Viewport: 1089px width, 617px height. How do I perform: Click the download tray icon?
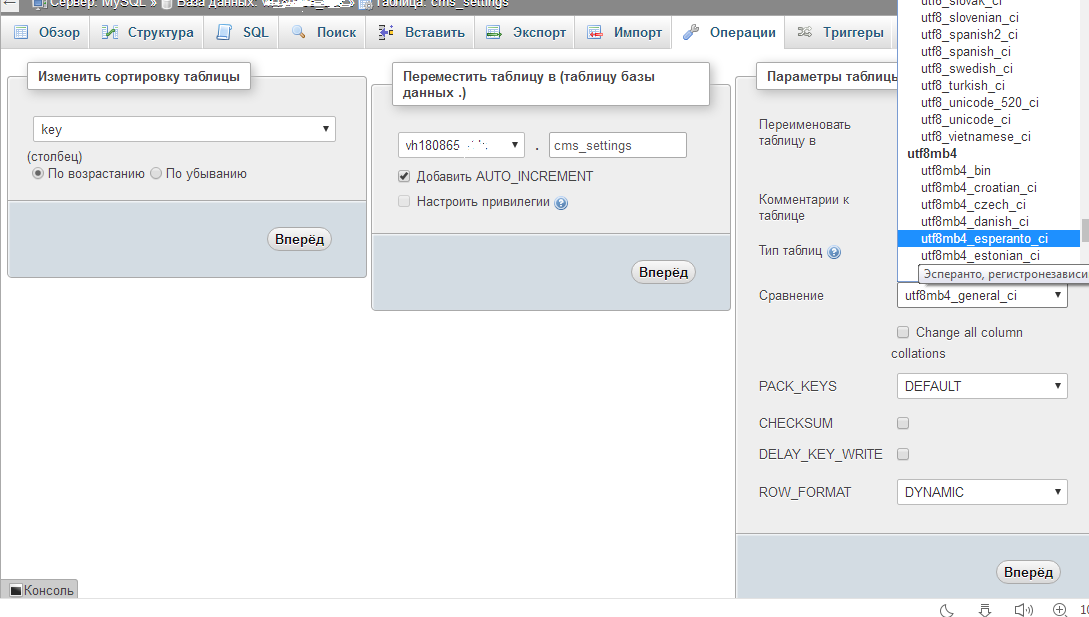(x=985, y=610)
